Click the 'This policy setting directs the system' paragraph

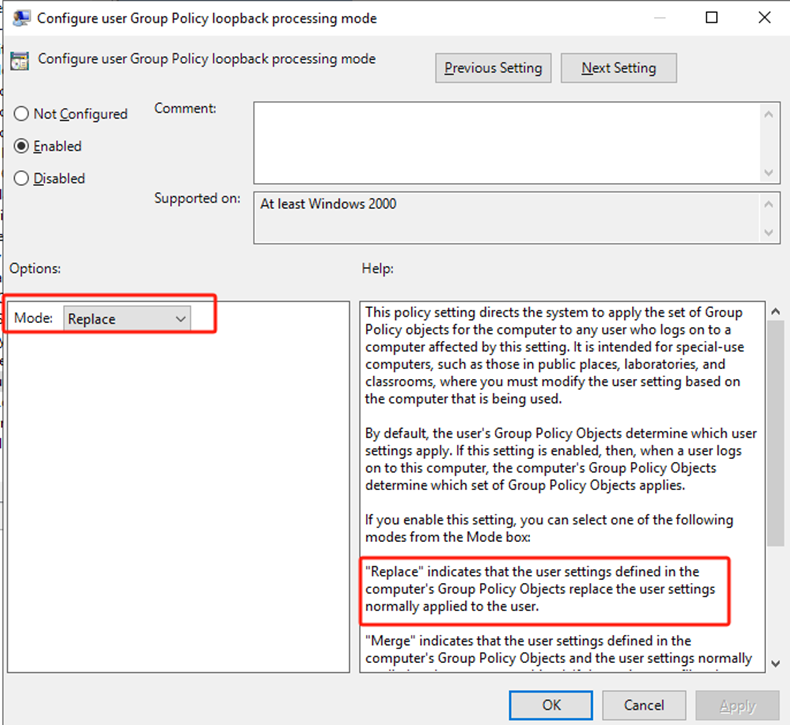click(x=554, y=355)
